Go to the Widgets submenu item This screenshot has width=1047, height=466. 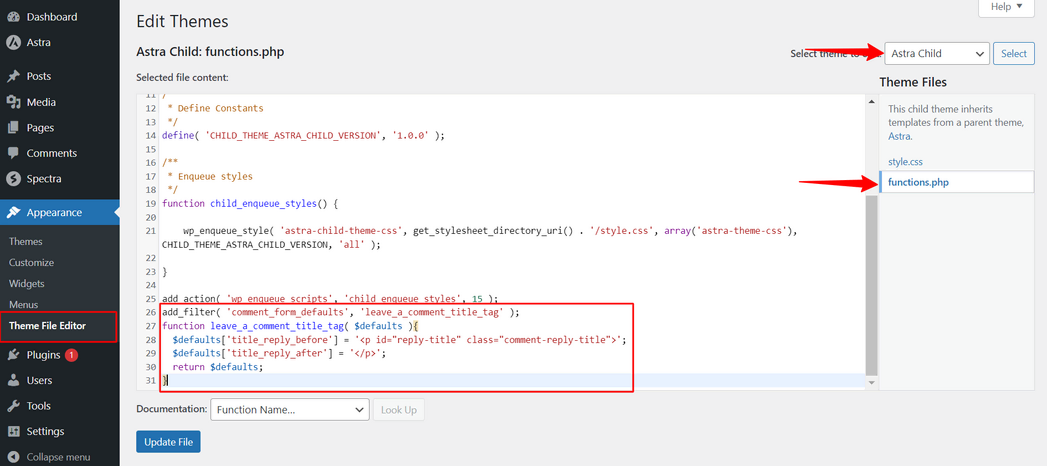(27, 283)
